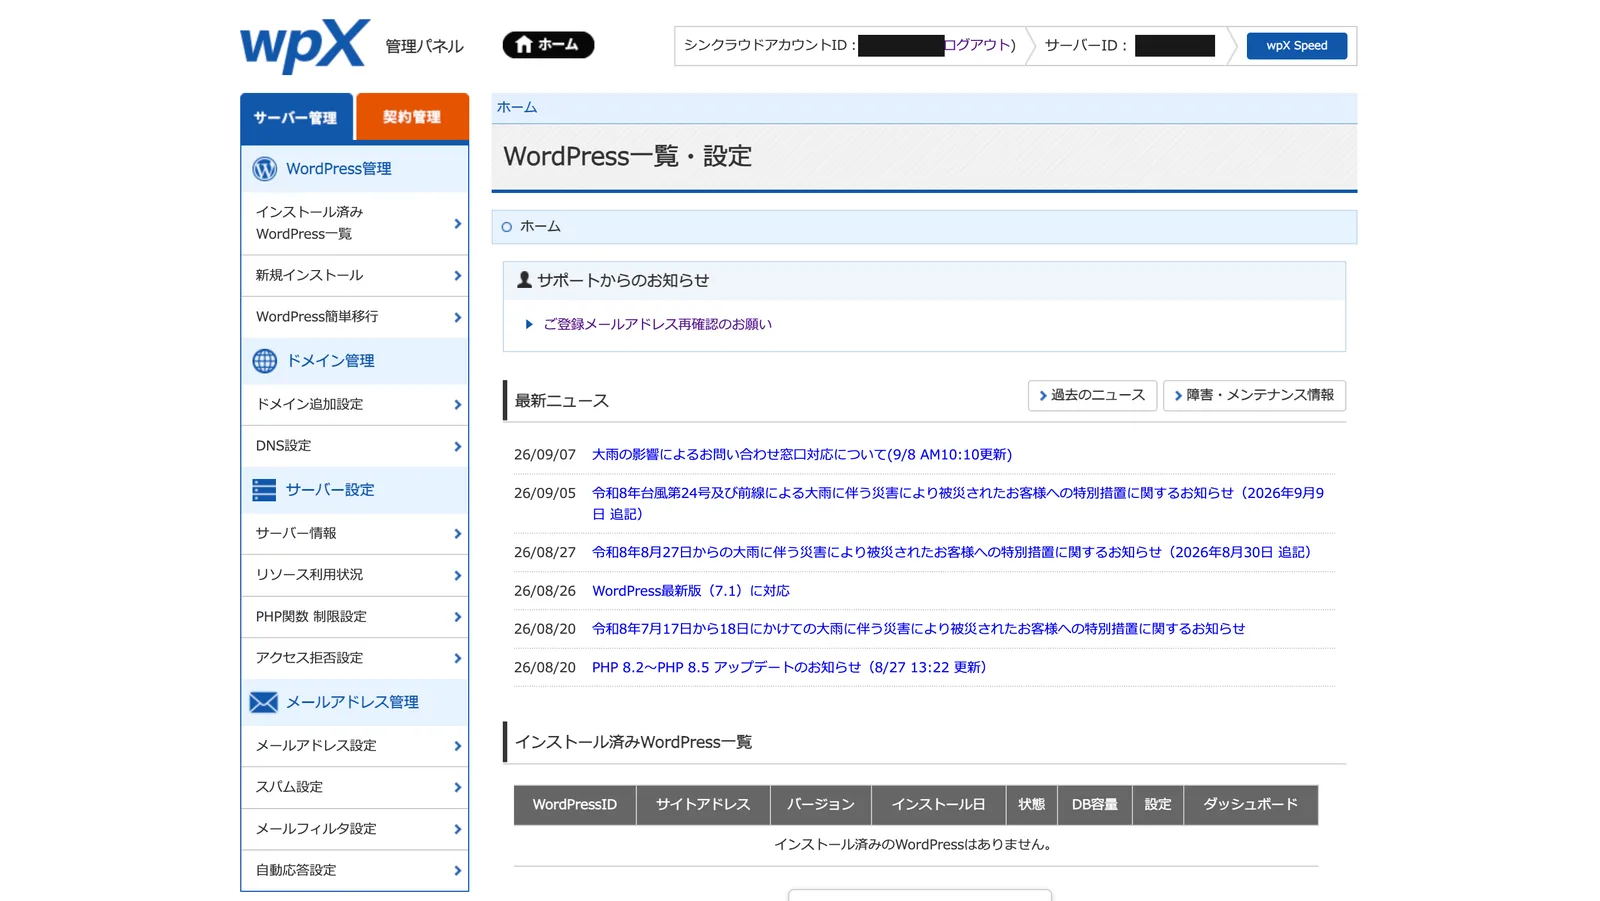Open news about 大雨の影響によるお問い合わせ窓口対応

pyautogui.click(x=802, y=454)
